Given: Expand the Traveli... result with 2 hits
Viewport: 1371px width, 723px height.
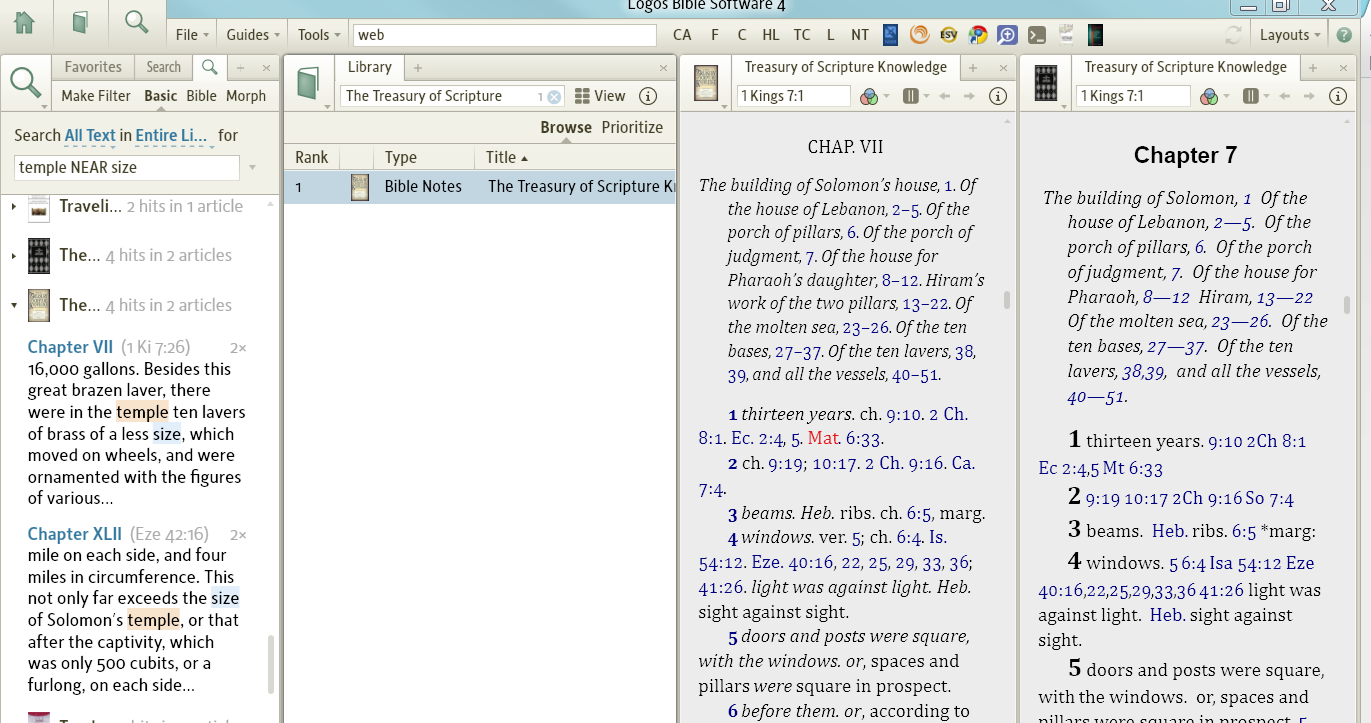Looking at the screenshot, I should coord(14,206).
